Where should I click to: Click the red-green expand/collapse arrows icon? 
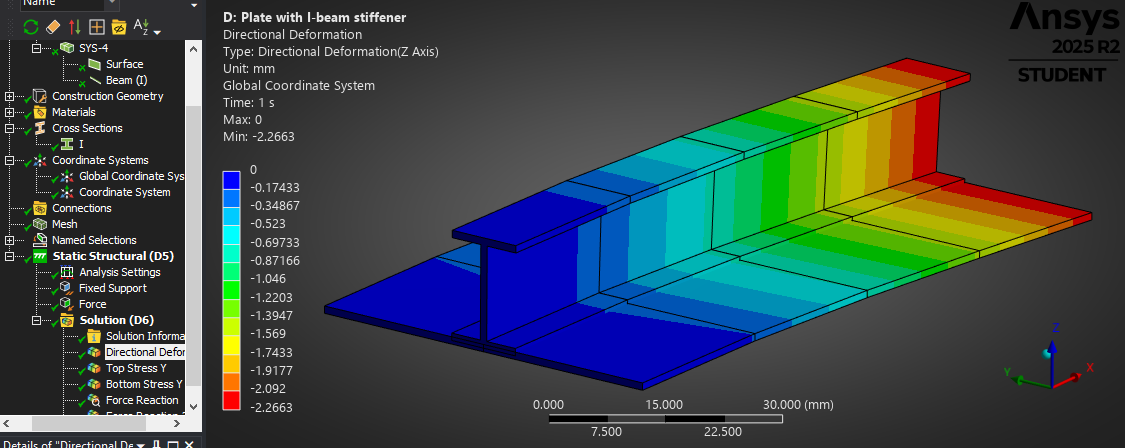pyautogui.click(x=75, y=27)
